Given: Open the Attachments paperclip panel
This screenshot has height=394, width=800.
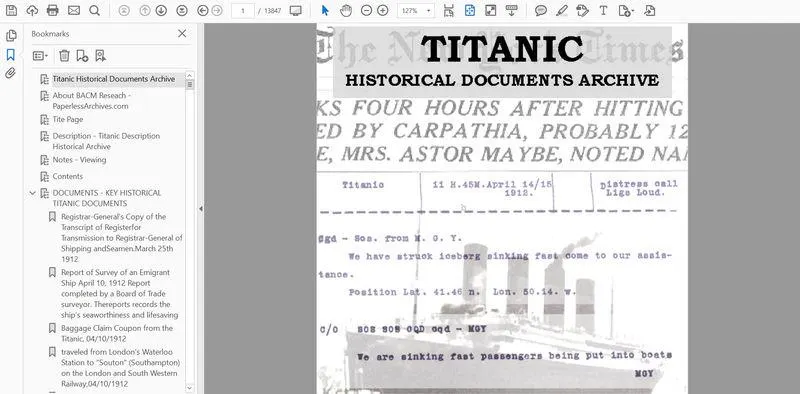Looking at the screenshot, I should pos(10,73).
